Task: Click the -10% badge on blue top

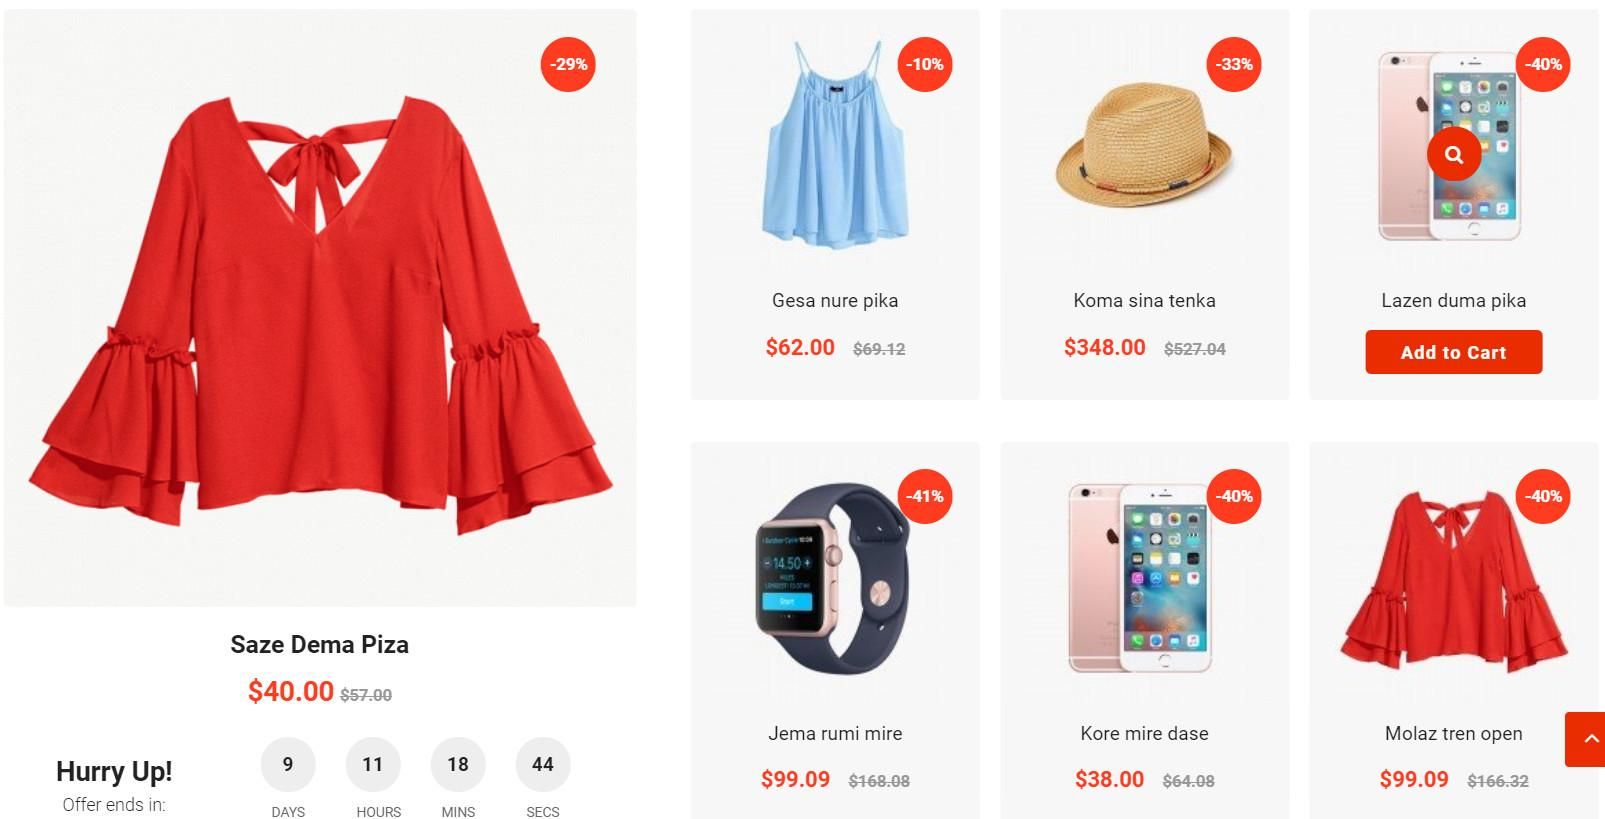Action: tap(924, 64)
